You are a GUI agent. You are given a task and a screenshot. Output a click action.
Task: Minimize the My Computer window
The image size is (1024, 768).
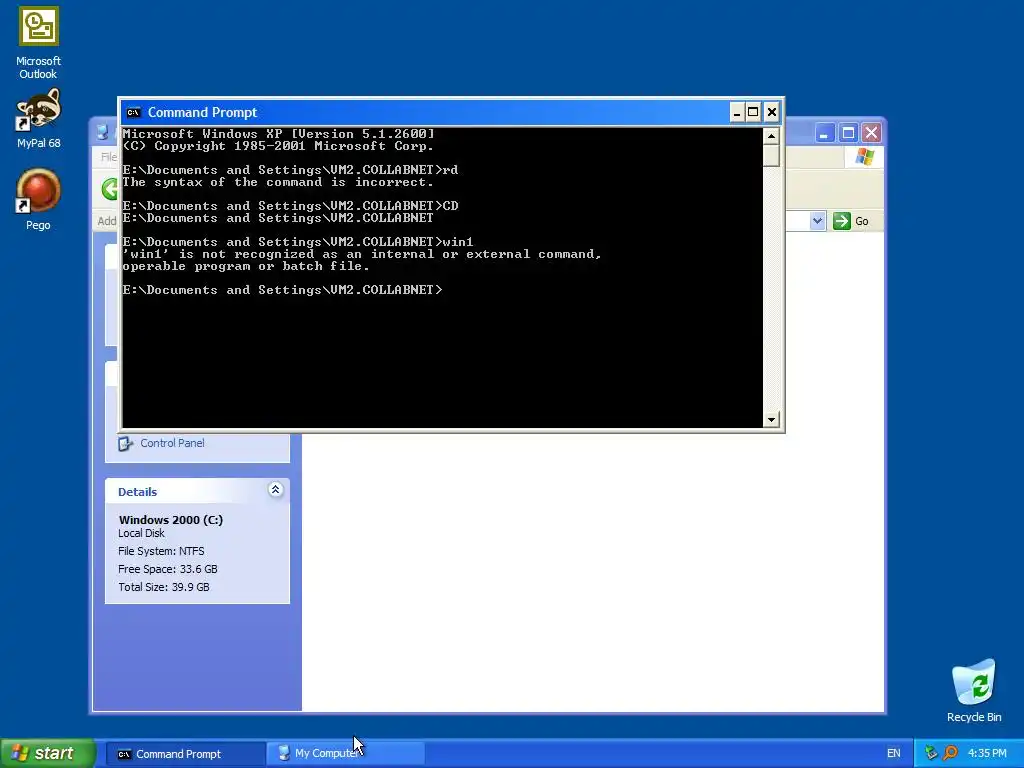tap(824, 133)
